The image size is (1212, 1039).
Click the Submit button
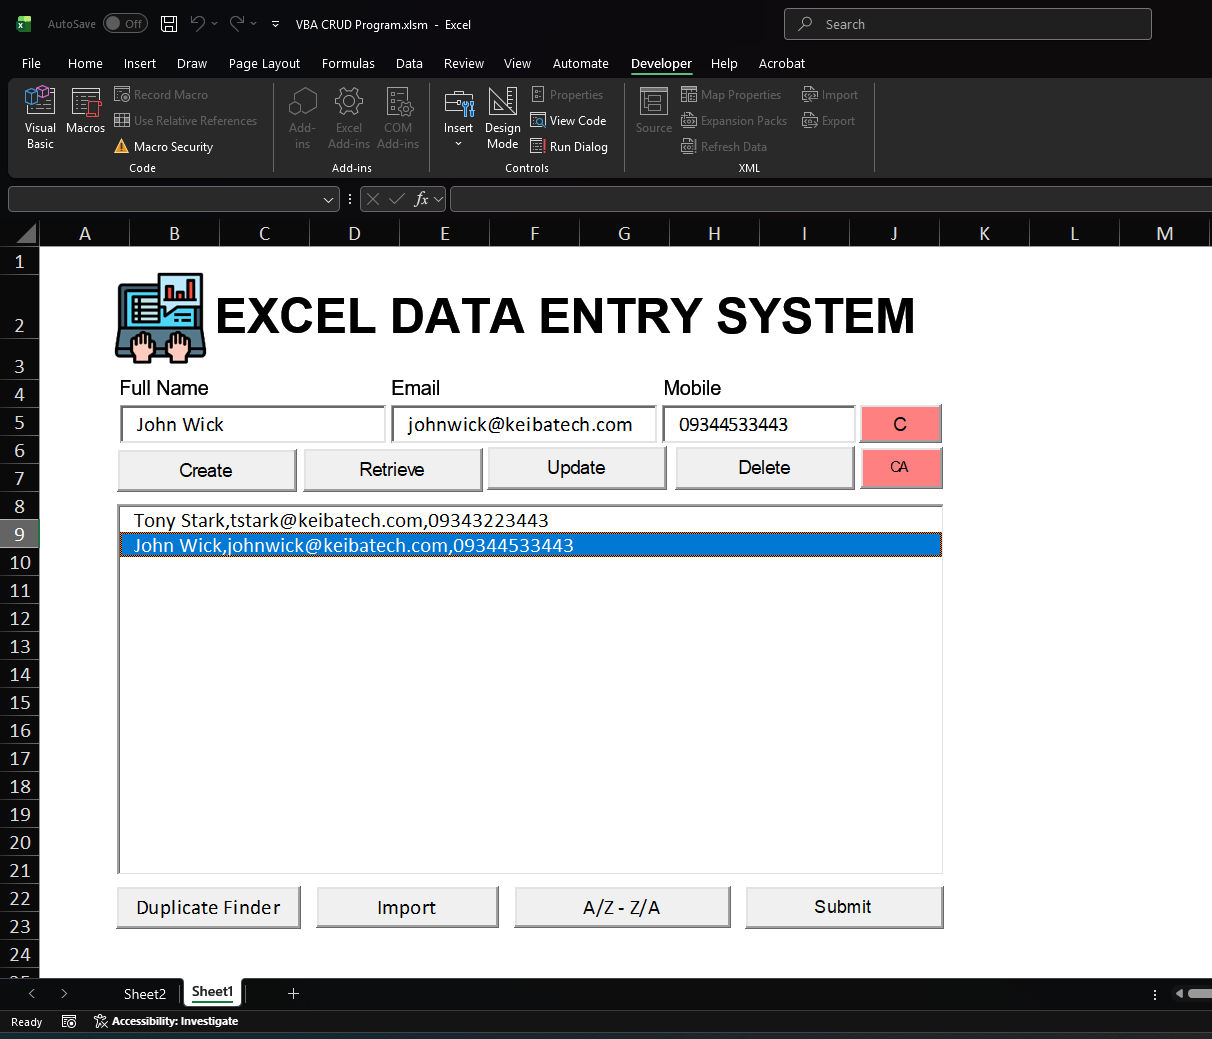tap(843, 907)
